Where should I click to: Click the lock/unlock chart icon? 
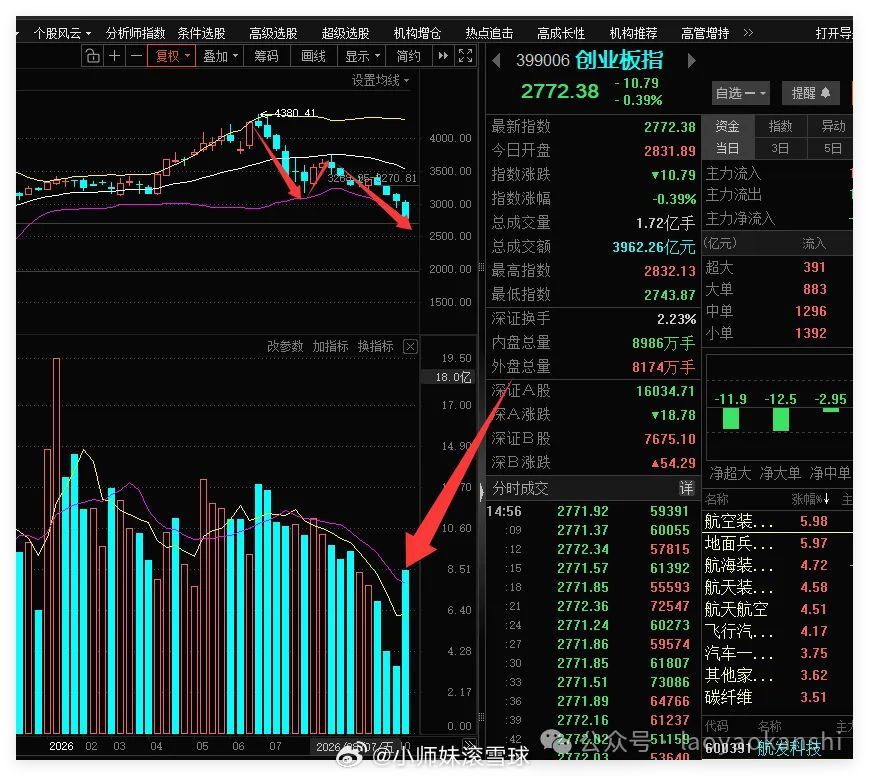(x=93, y=56)
